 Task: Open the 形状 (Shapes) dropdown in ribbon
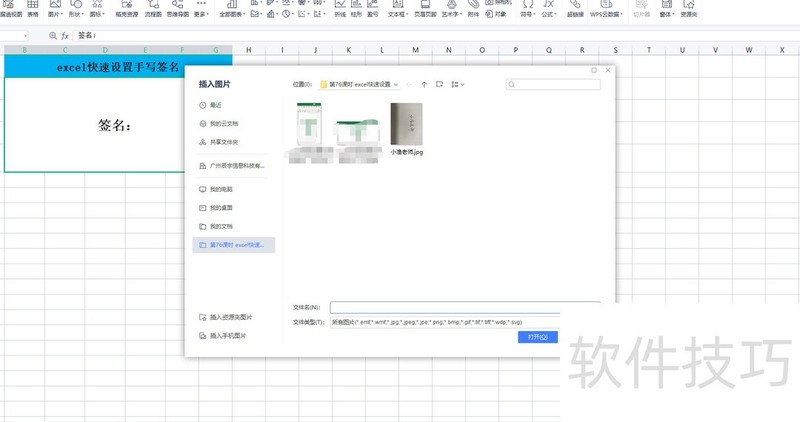76,8
